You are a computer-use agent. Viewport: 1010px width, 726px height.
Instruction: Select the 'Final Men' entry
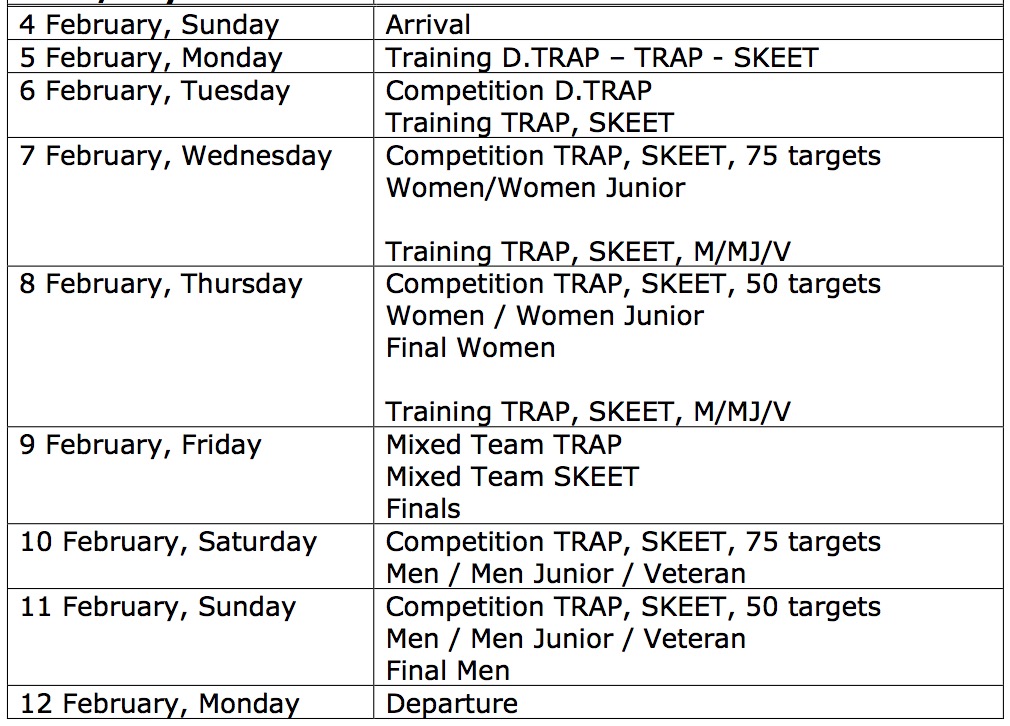pos(448,671)
